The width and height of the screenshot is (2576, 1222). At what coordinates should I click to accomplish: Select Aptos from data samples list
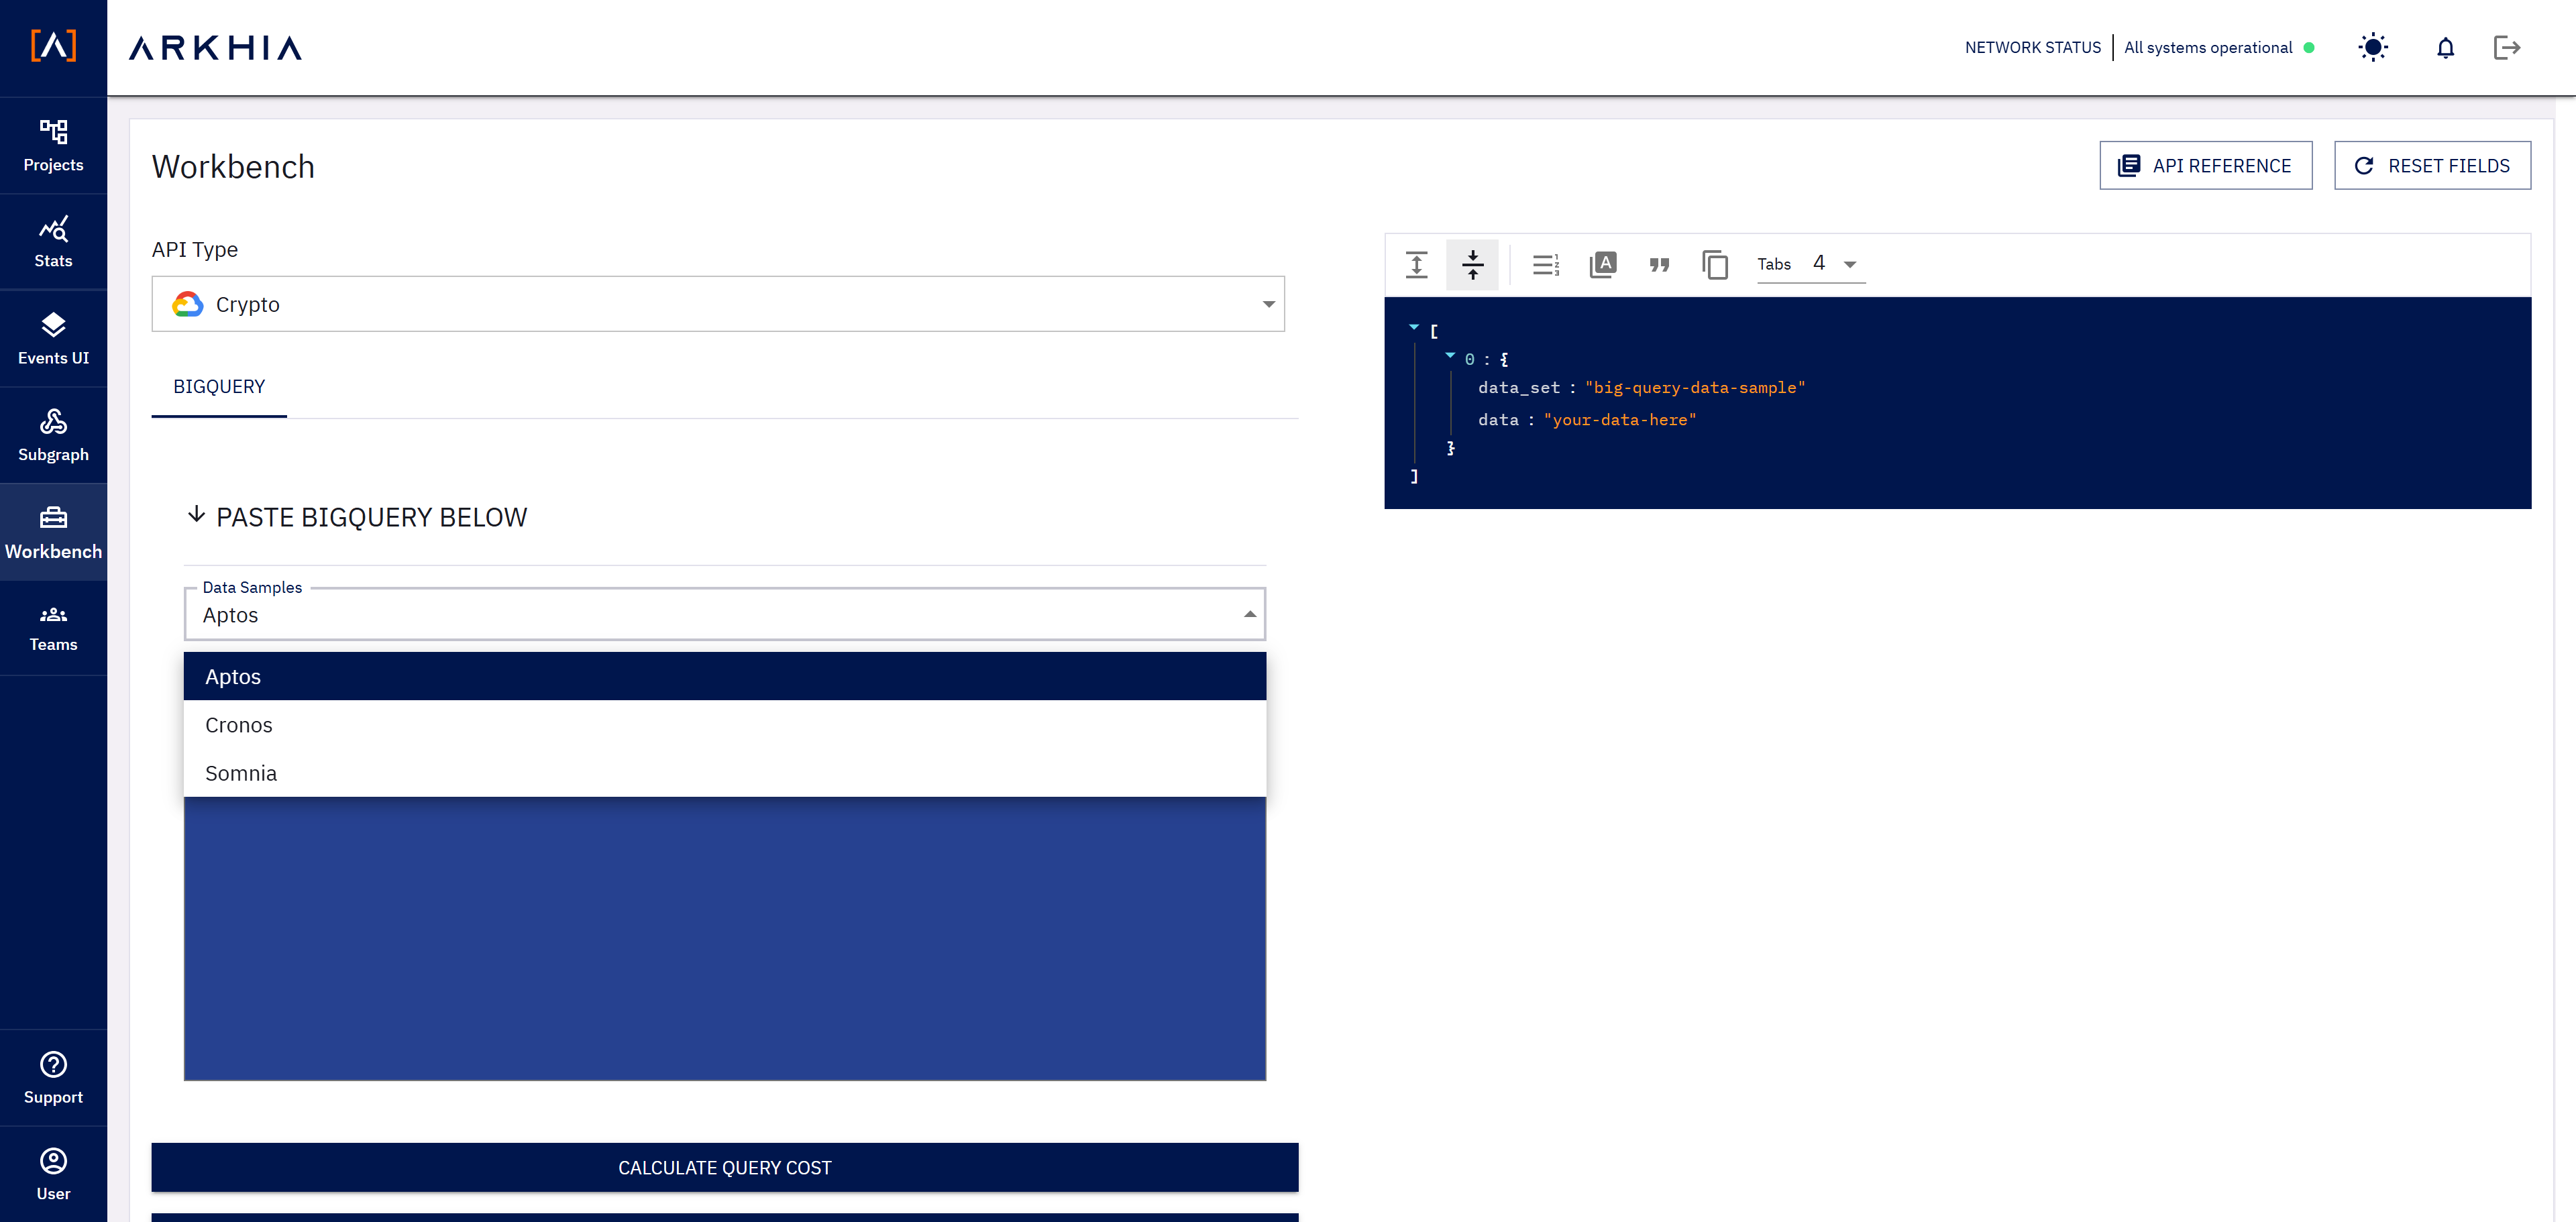(724, 677)
